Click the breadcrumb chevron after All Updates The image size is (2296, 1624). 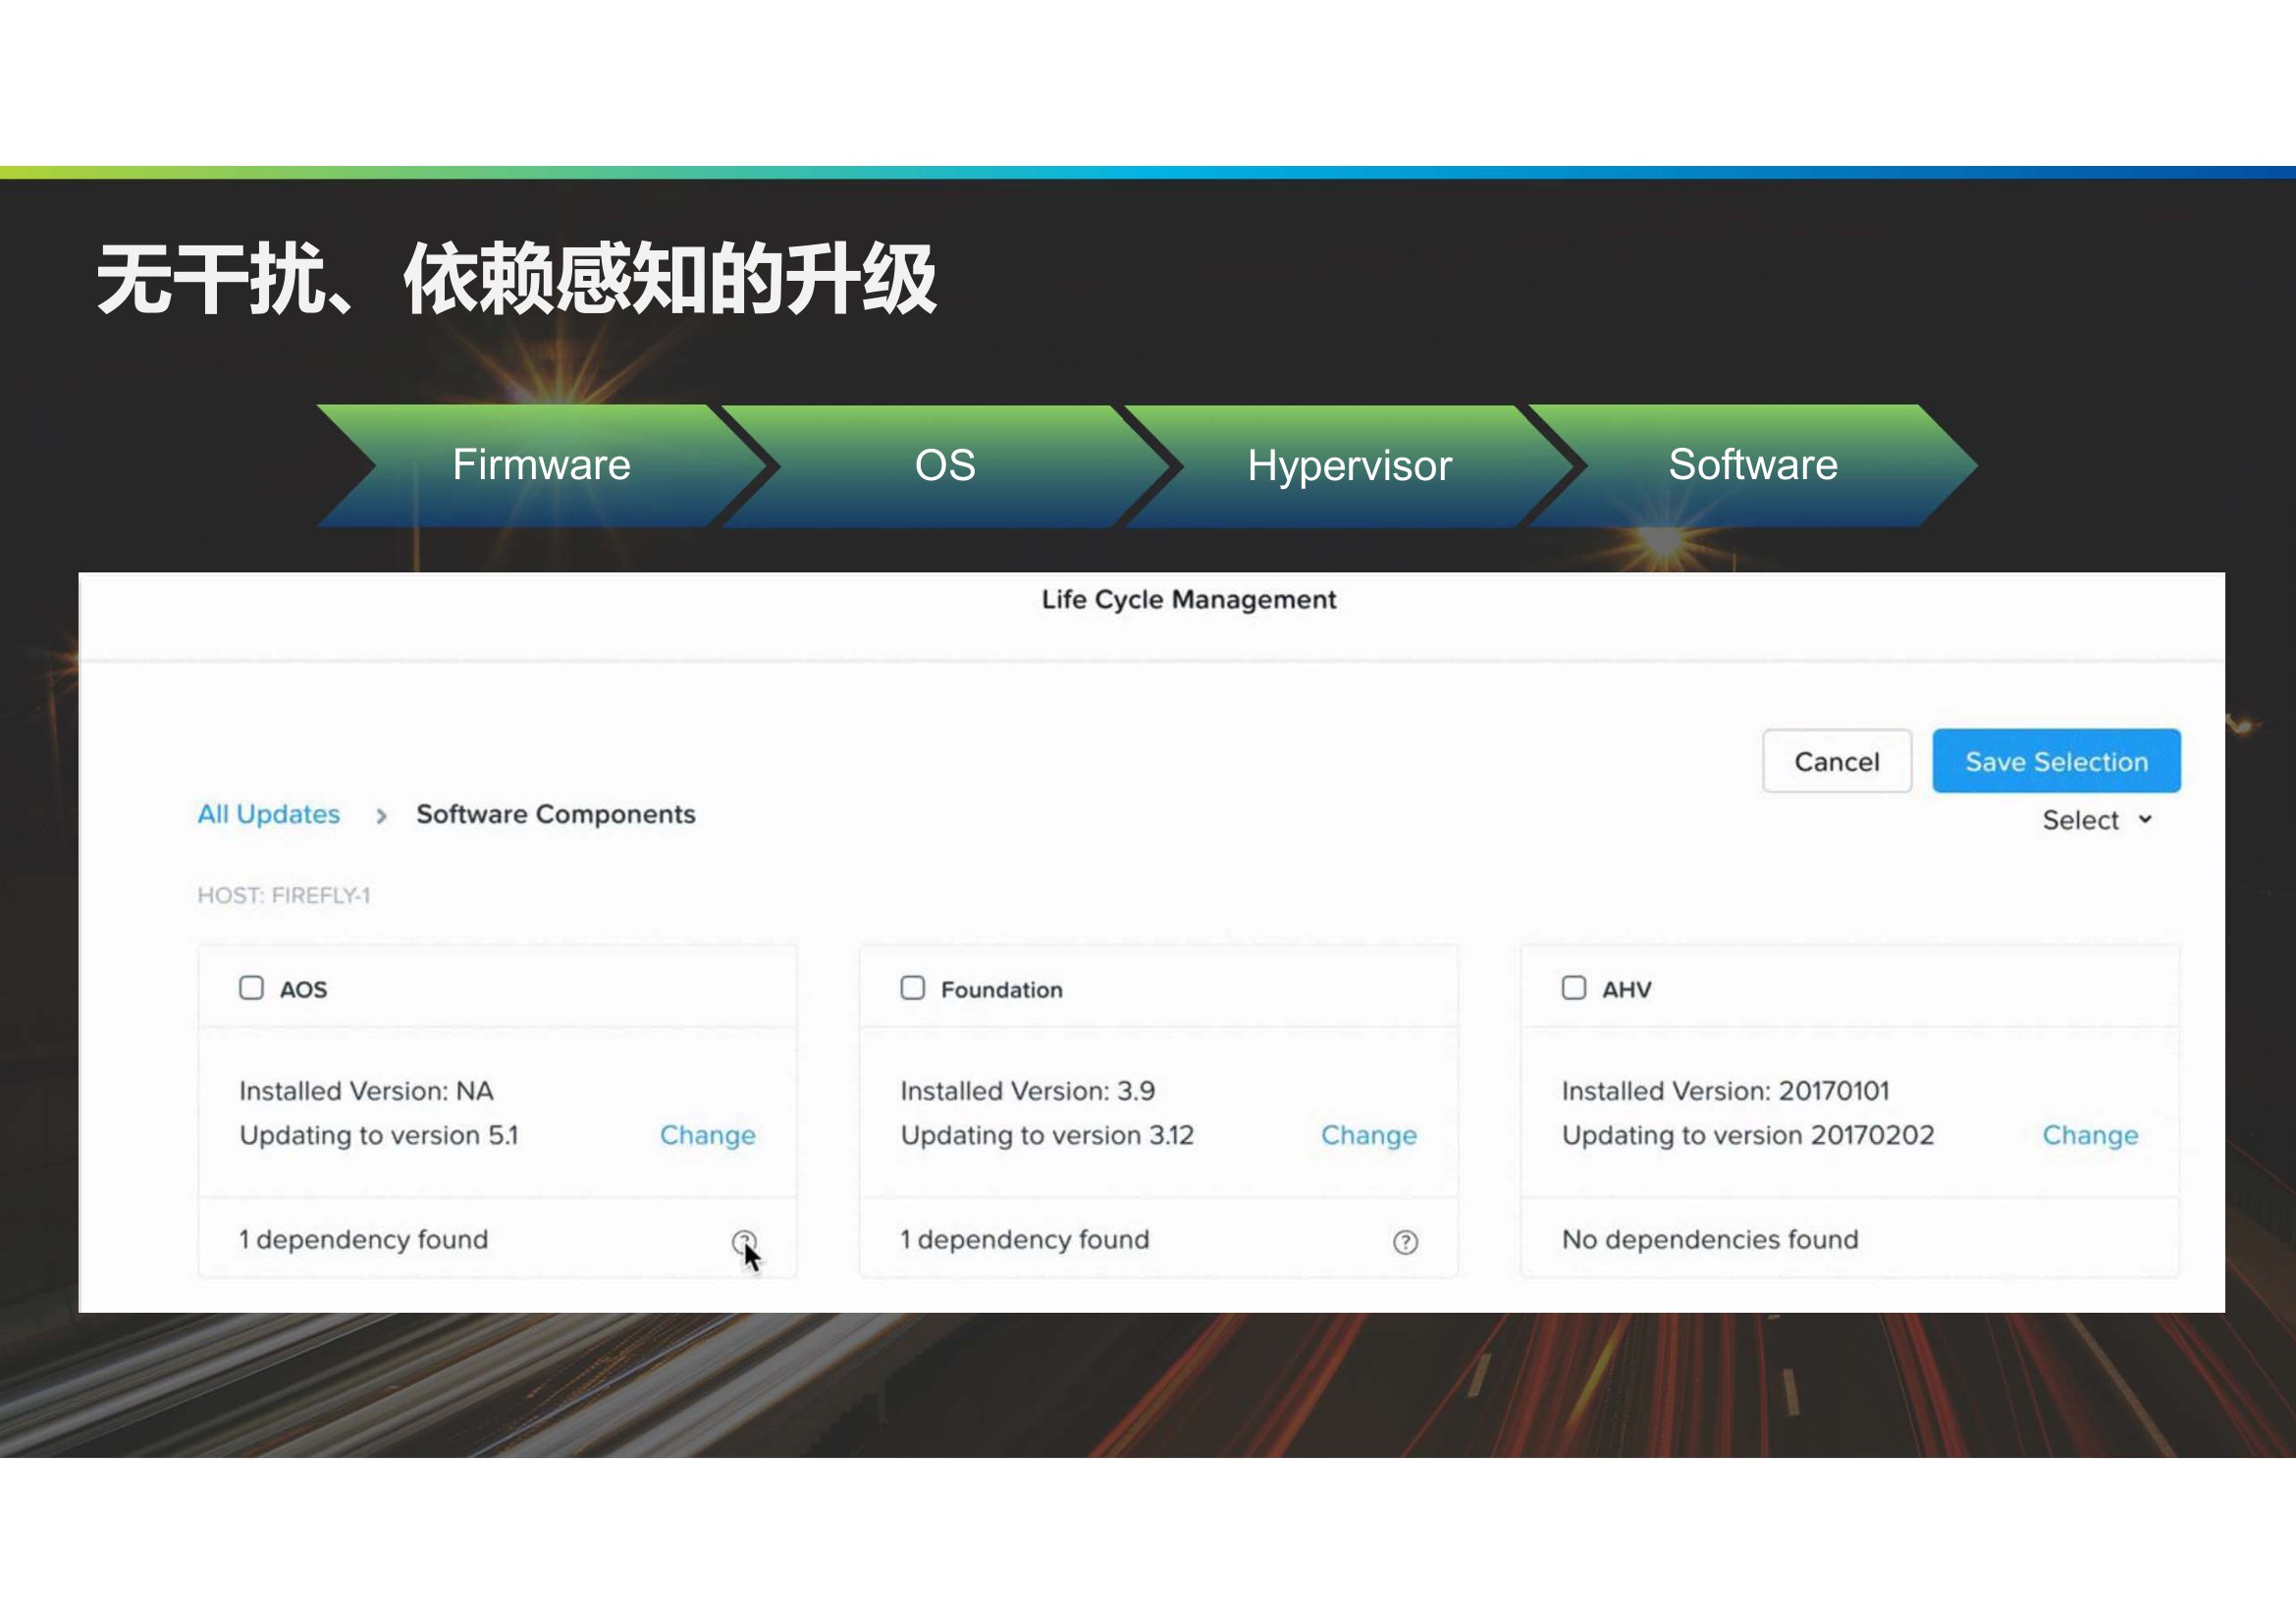click(x=381, y=816)
